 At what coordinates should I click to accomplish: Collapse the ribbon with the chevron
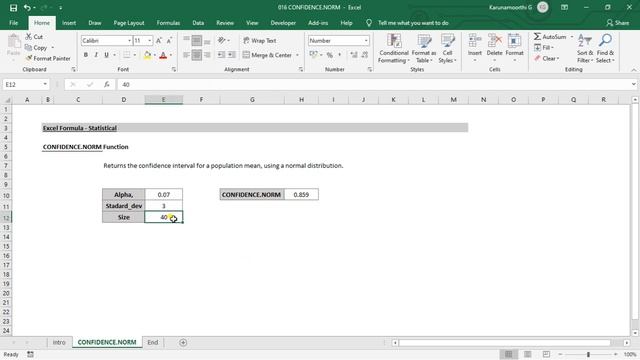633,70
